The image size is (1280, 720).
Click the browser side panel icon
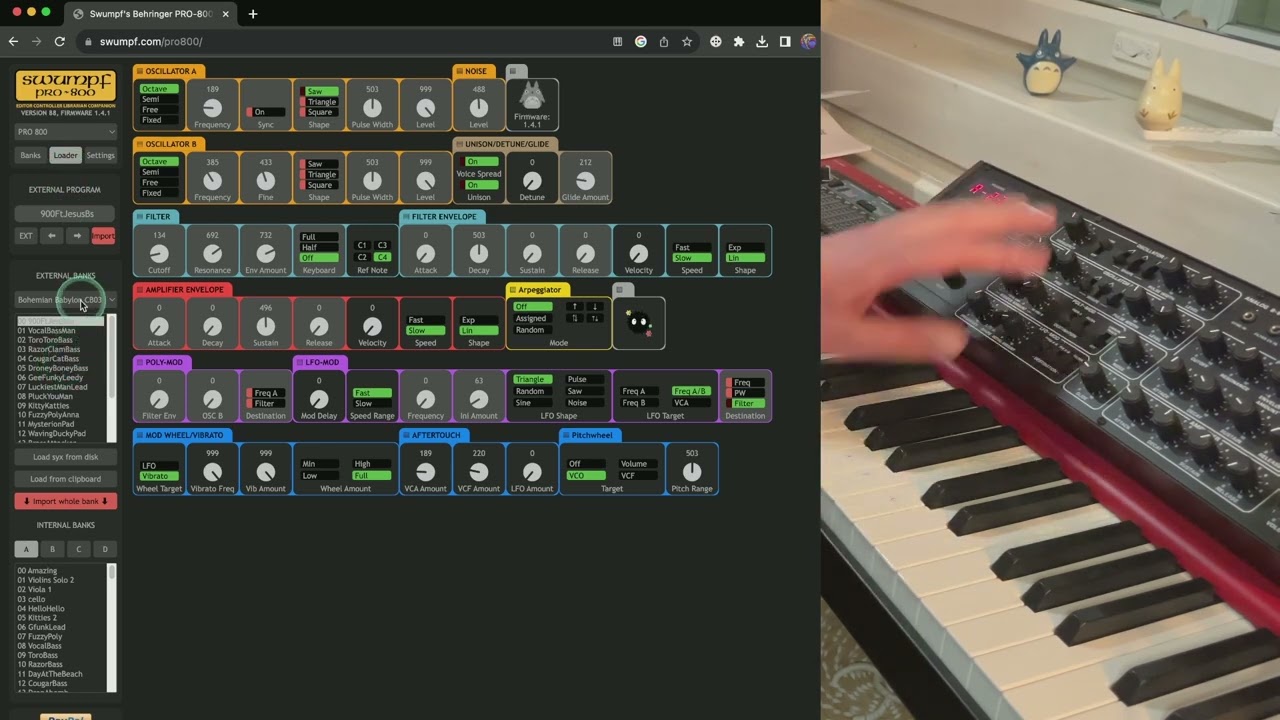[x=785, y=42]
